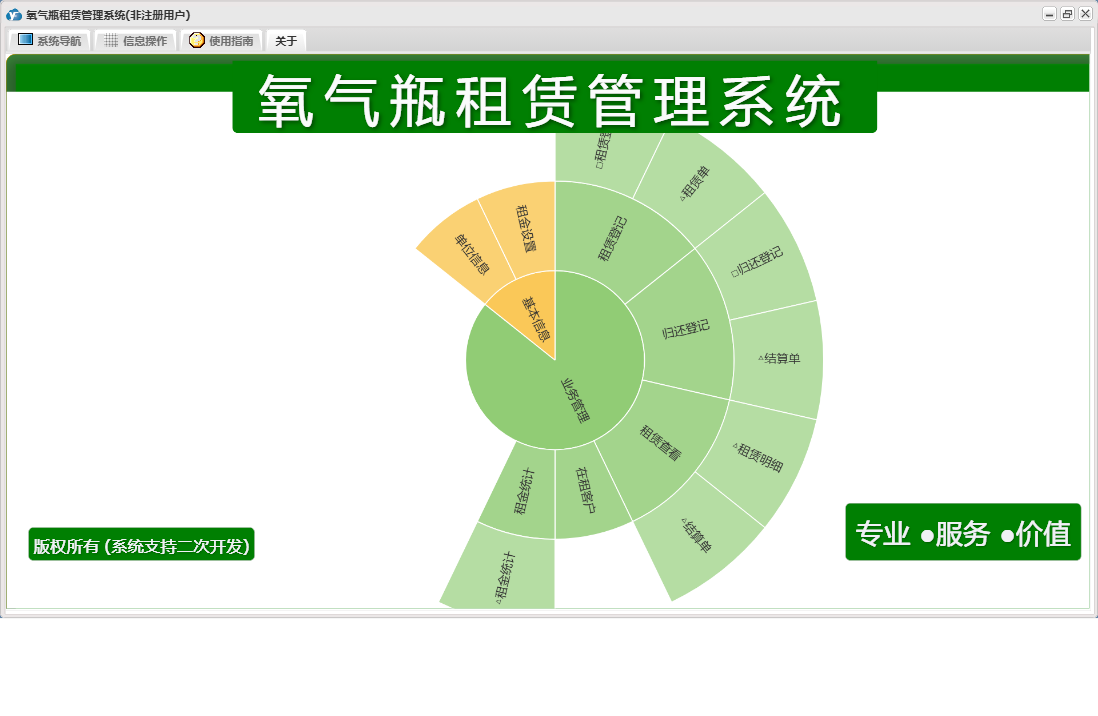Switch to the 信息操作 tab
The image size is (1098, 716).
[x=135, y=41]
